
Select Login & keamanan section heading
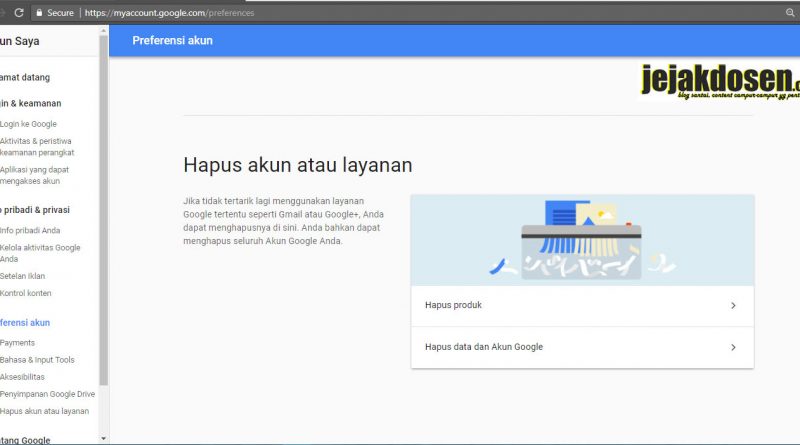coord(31,103)
